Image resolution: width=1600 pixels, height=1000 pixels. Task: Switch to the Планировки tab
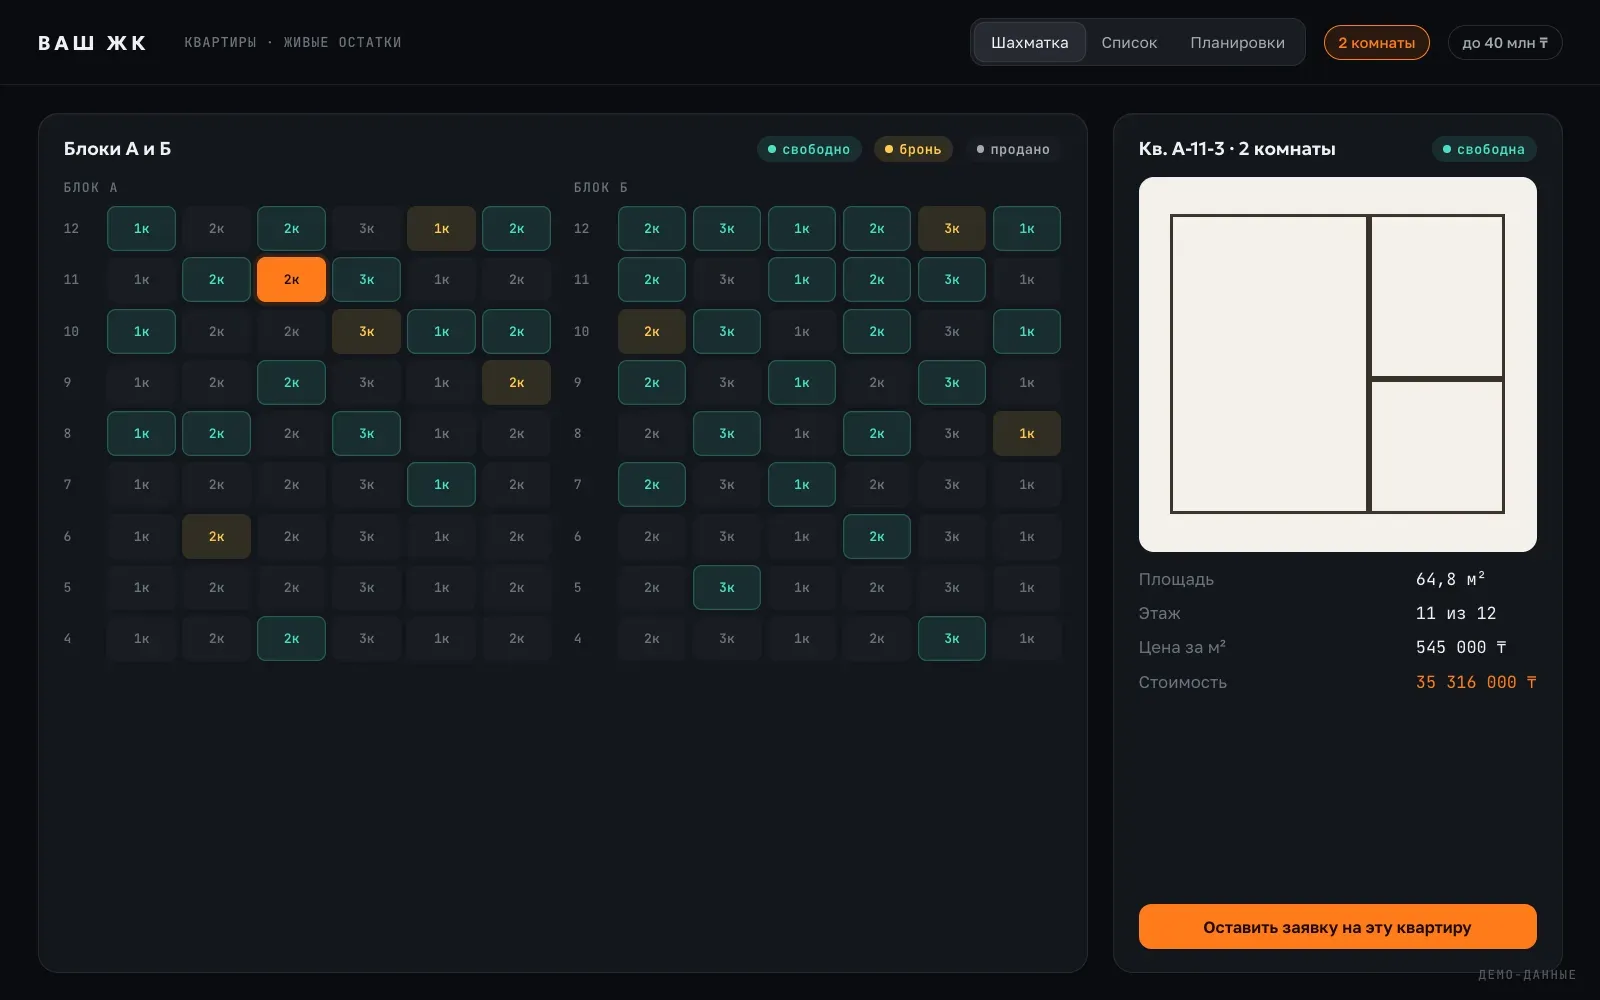tap(1237, 42)
